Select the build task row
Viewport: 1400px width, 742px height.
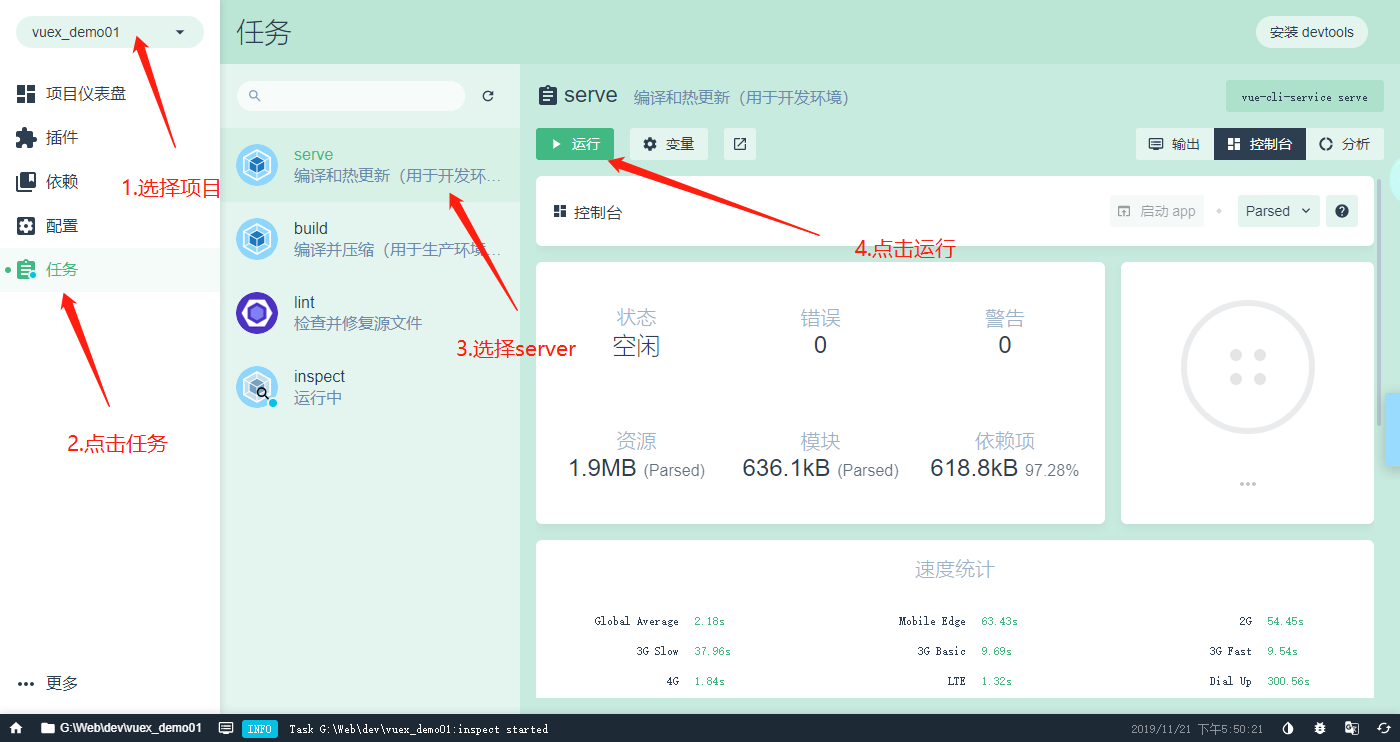[x=370, y=239]
